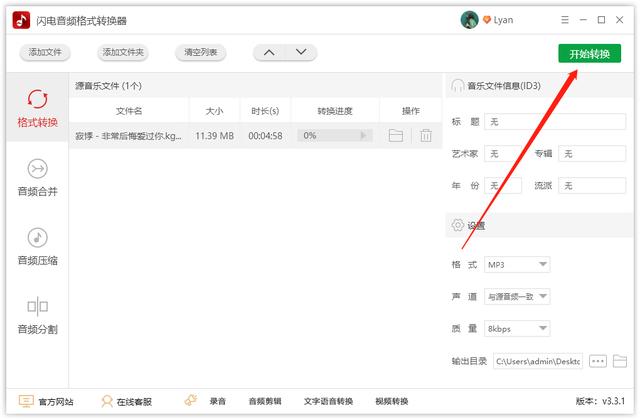Click the 0% conversion progress bar
The image size is (640, 420).
pos(335,135)
